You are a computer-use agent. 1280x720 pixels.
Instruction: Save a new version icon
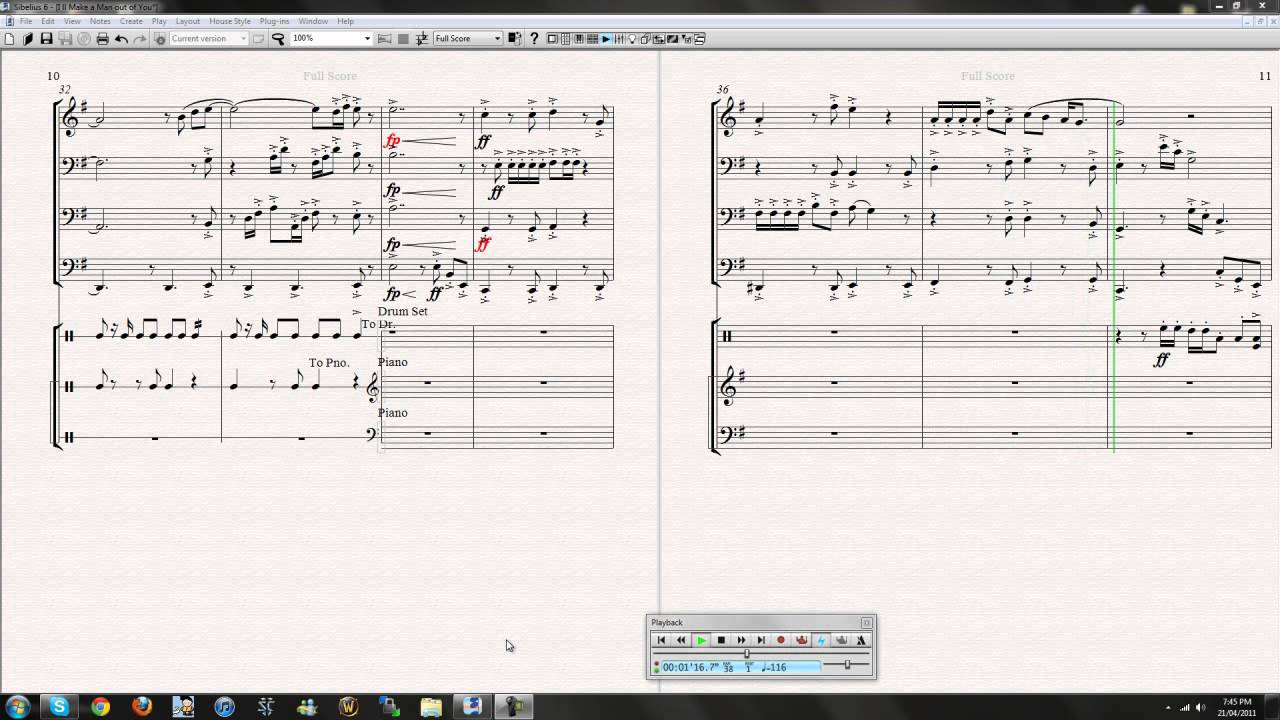pos(160,39)
